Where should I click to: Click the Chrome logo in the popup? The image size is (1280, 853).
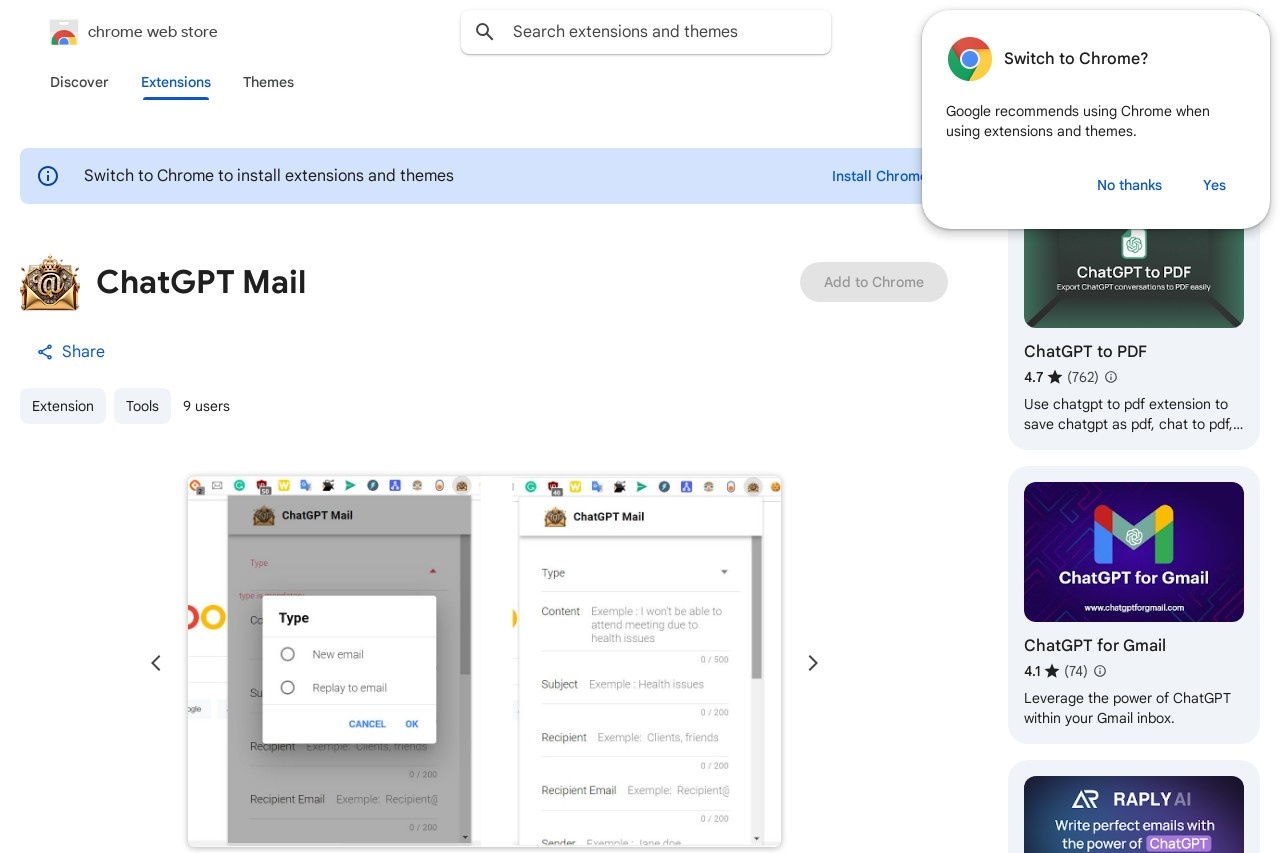click(x=969, y=59)
